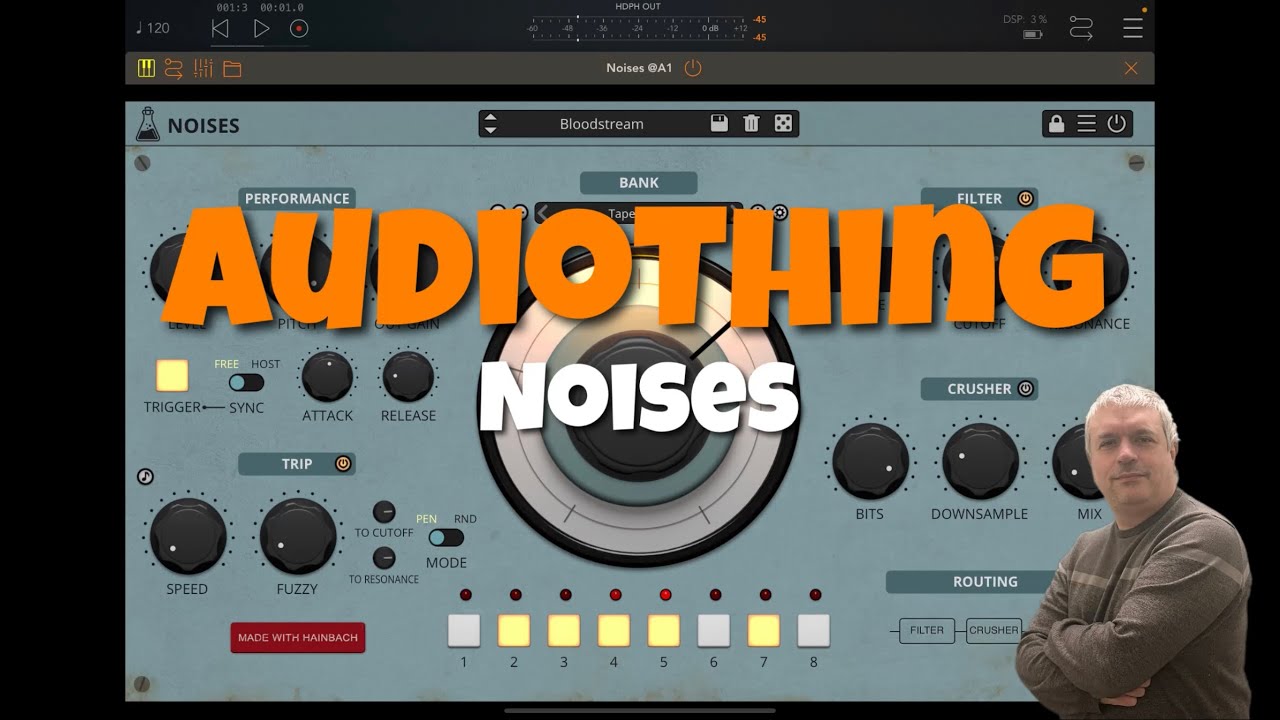Toggle step button 4
The image size is (1280, 720).
pyautogui.click(x=614, y=631)
